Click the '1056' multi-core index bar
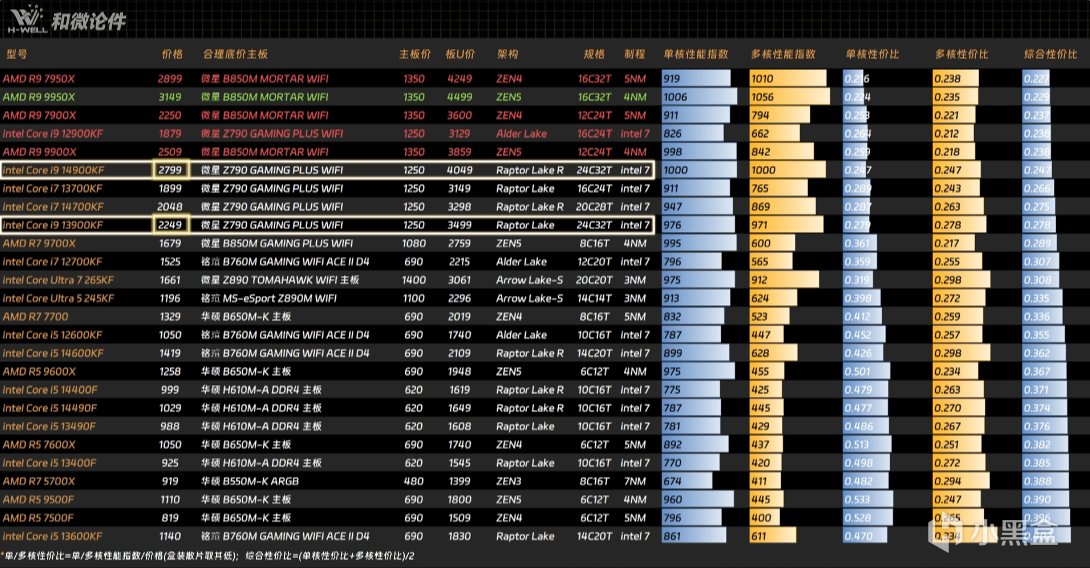Image resolution: width=1090 pixels, height=568 pixels. [790, 97]
